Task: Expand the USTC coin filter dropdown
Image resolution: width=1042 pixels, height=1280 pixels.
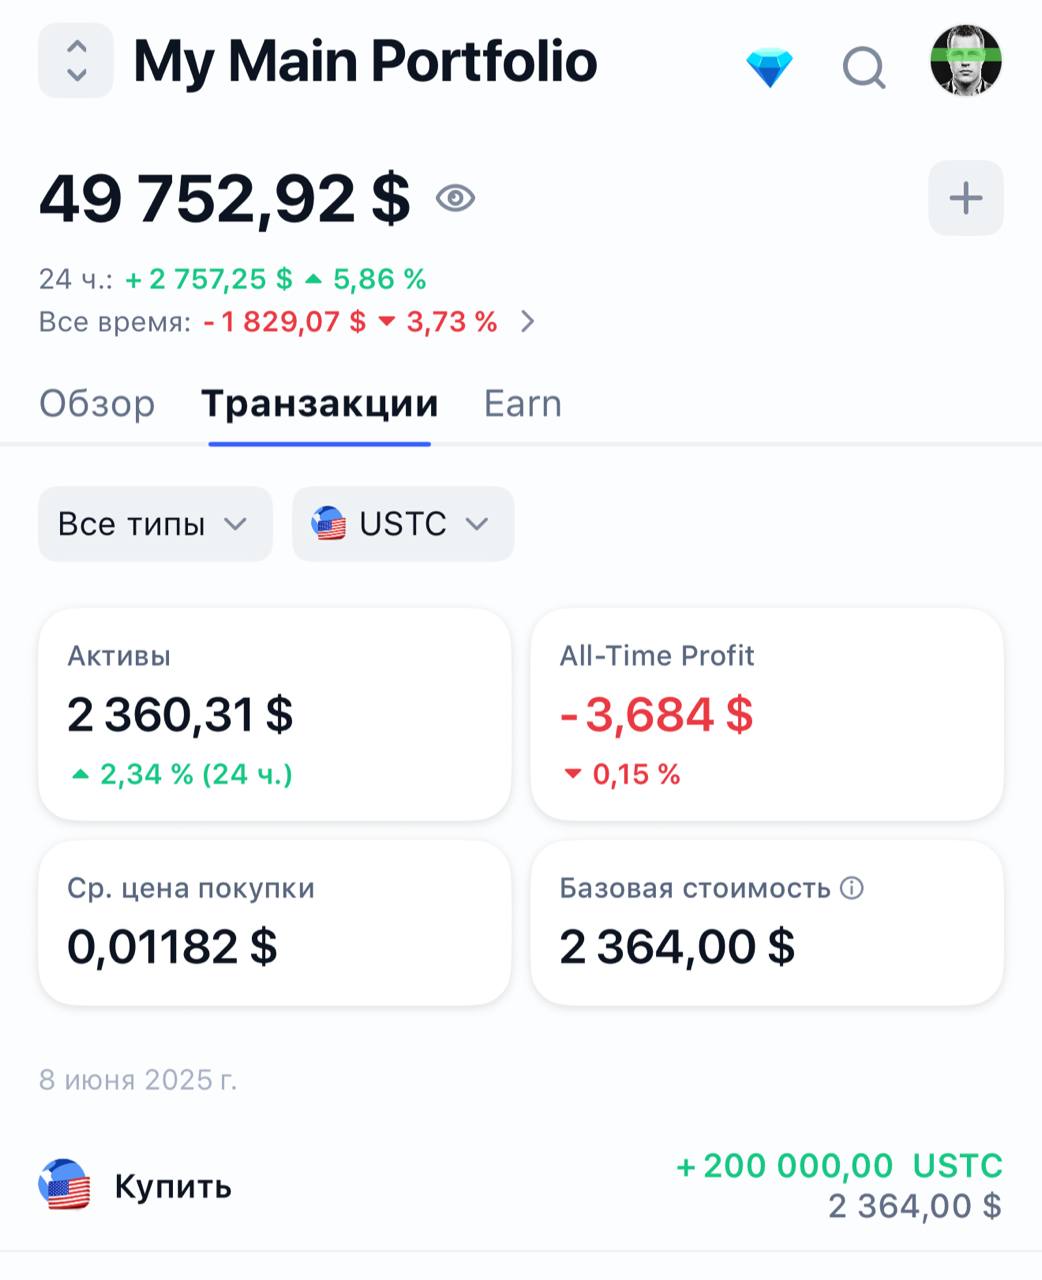Action: [403, 524]
